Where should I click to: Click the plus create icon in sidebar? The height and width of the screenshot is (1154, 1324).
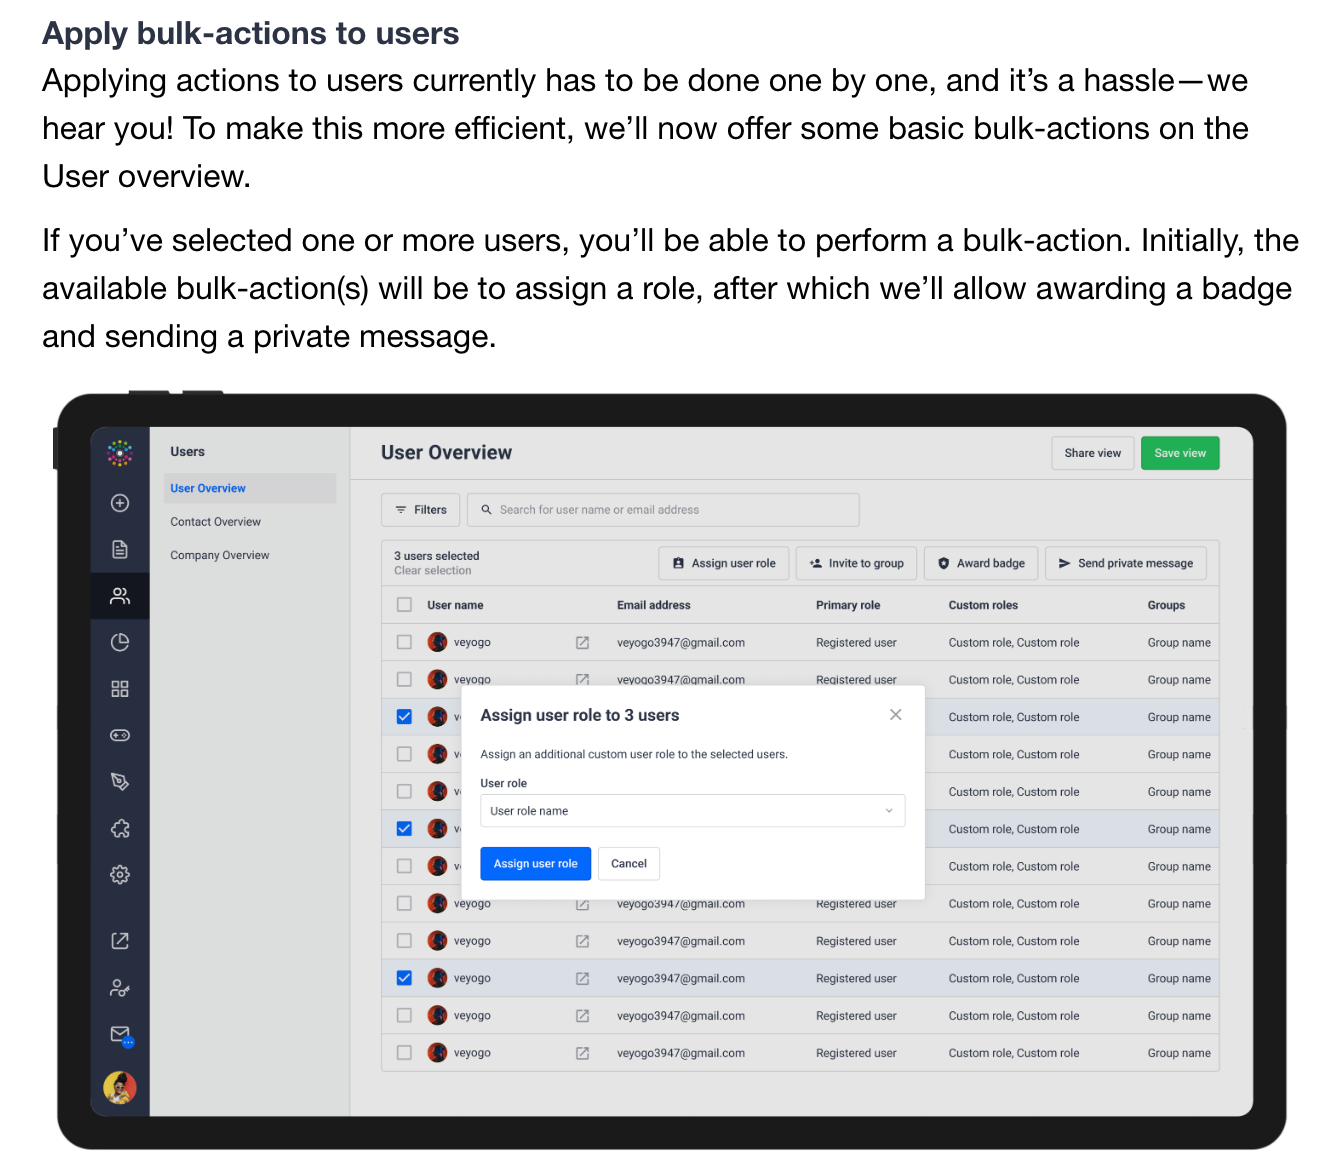pos(120,503)
